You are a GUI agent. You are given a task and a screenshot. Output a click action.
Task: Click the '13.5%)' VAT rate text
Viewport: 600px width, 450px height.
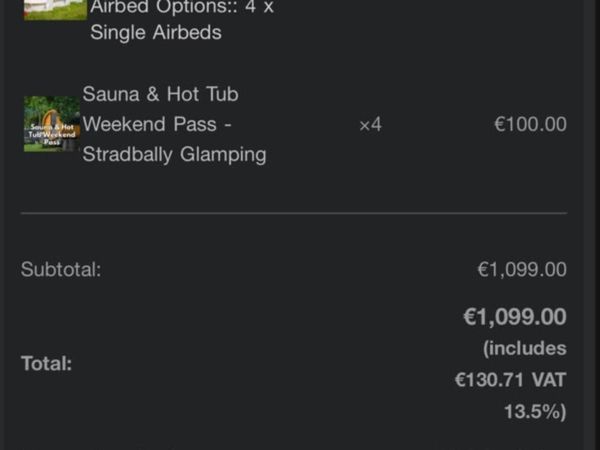(535, 412)
